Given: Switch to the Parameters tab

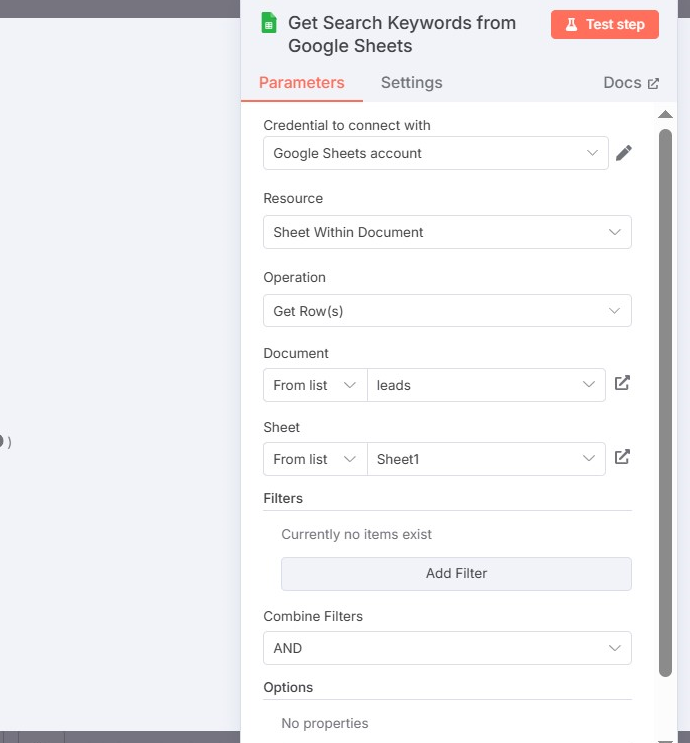Looking at the screenshot, I should point(301,82).
